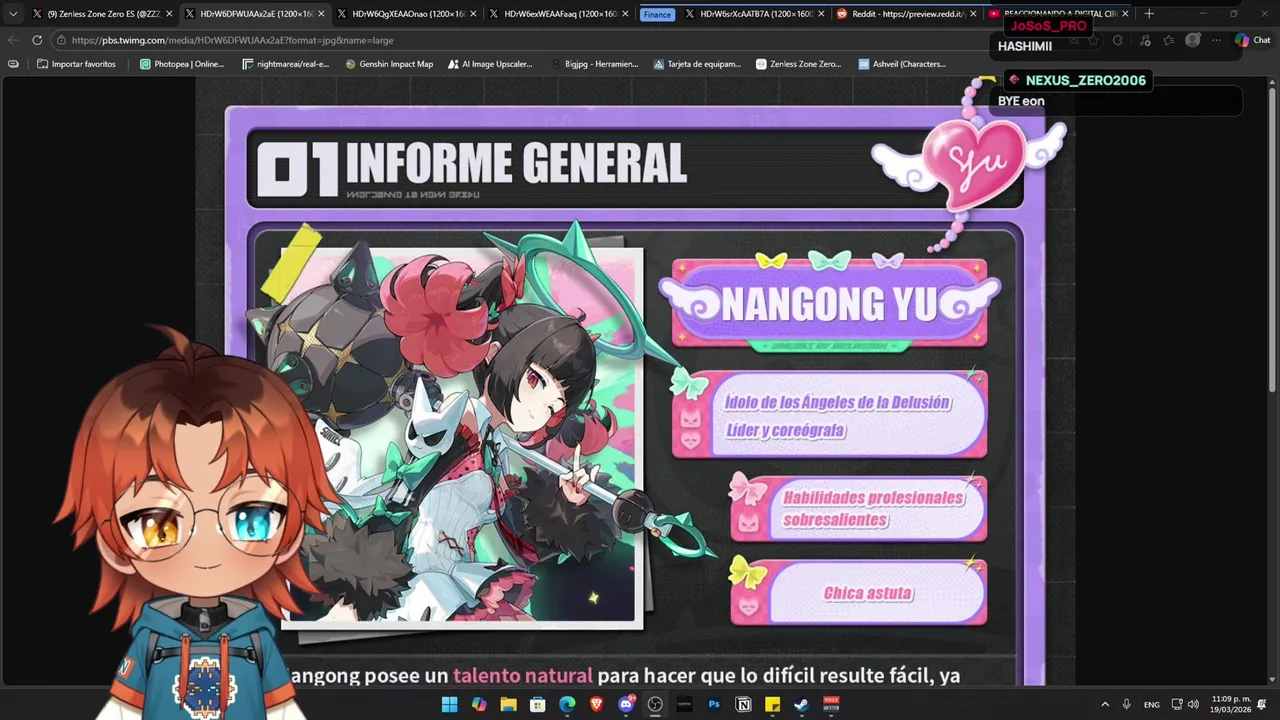Open Notion from the taskbar
1280x720 pixels.
[743, 704]
